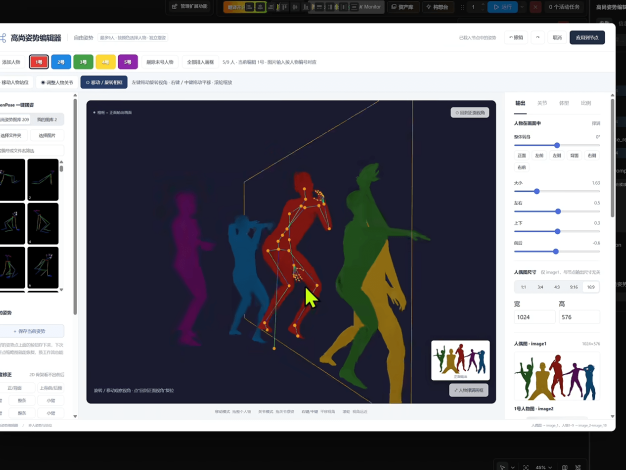626x470 pixels.
Task: Select the red 1号 character button
Action: pyautogui.click(x=39, y=62)
